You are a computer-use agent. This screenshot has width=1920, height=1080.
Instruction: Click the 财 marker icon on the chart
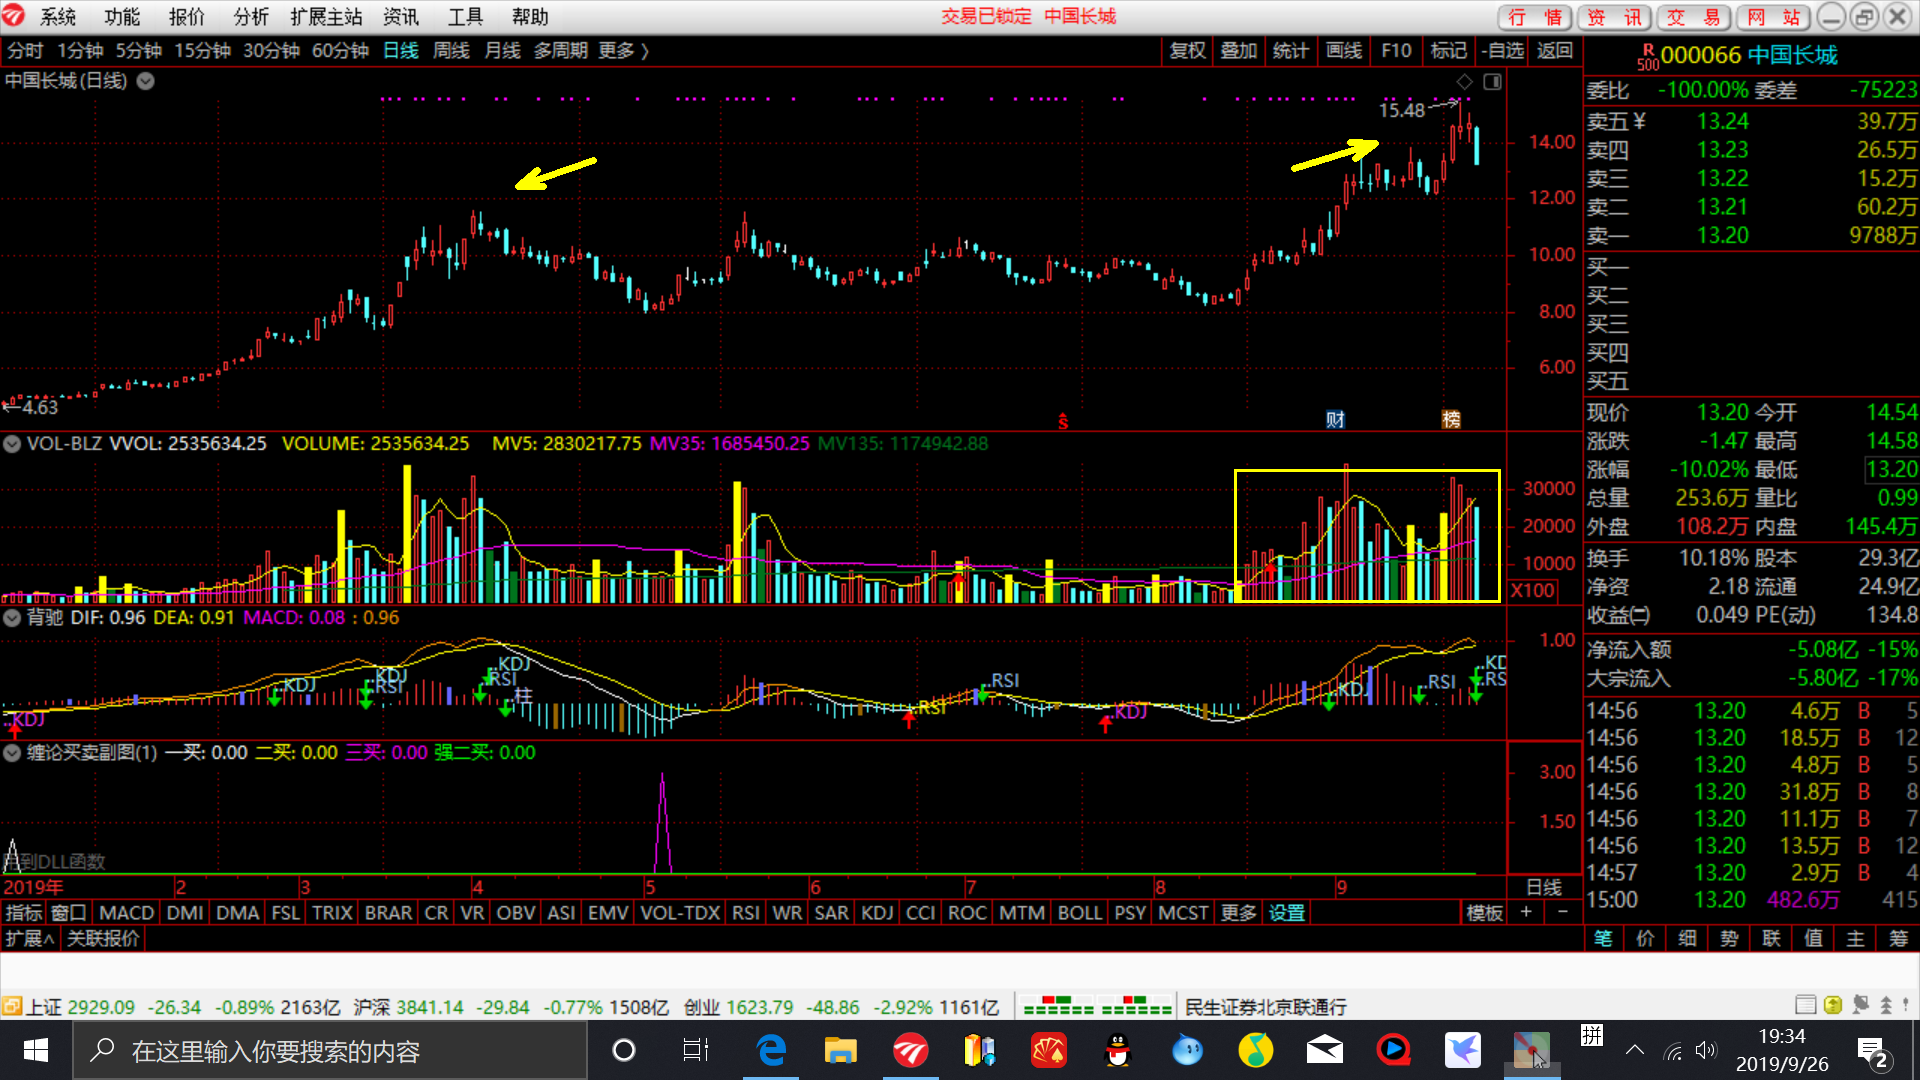pos(1335,419)
